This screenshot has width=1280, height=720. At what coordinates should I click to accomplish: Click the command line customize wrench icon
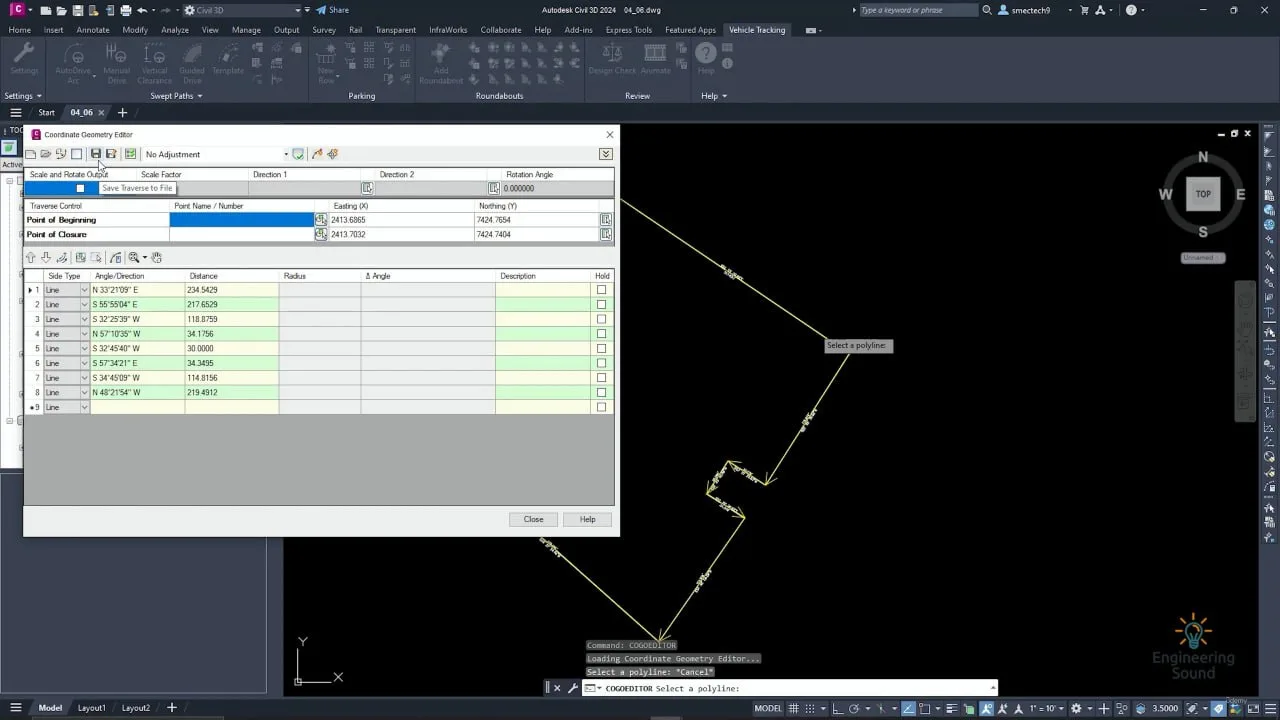tap(572, 688)
